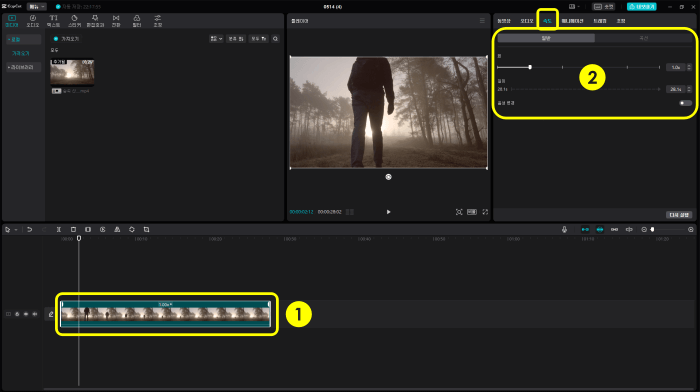Toggle the pitch change switch
This screenshot has width=700, height=392.
(x=685, y=103)
